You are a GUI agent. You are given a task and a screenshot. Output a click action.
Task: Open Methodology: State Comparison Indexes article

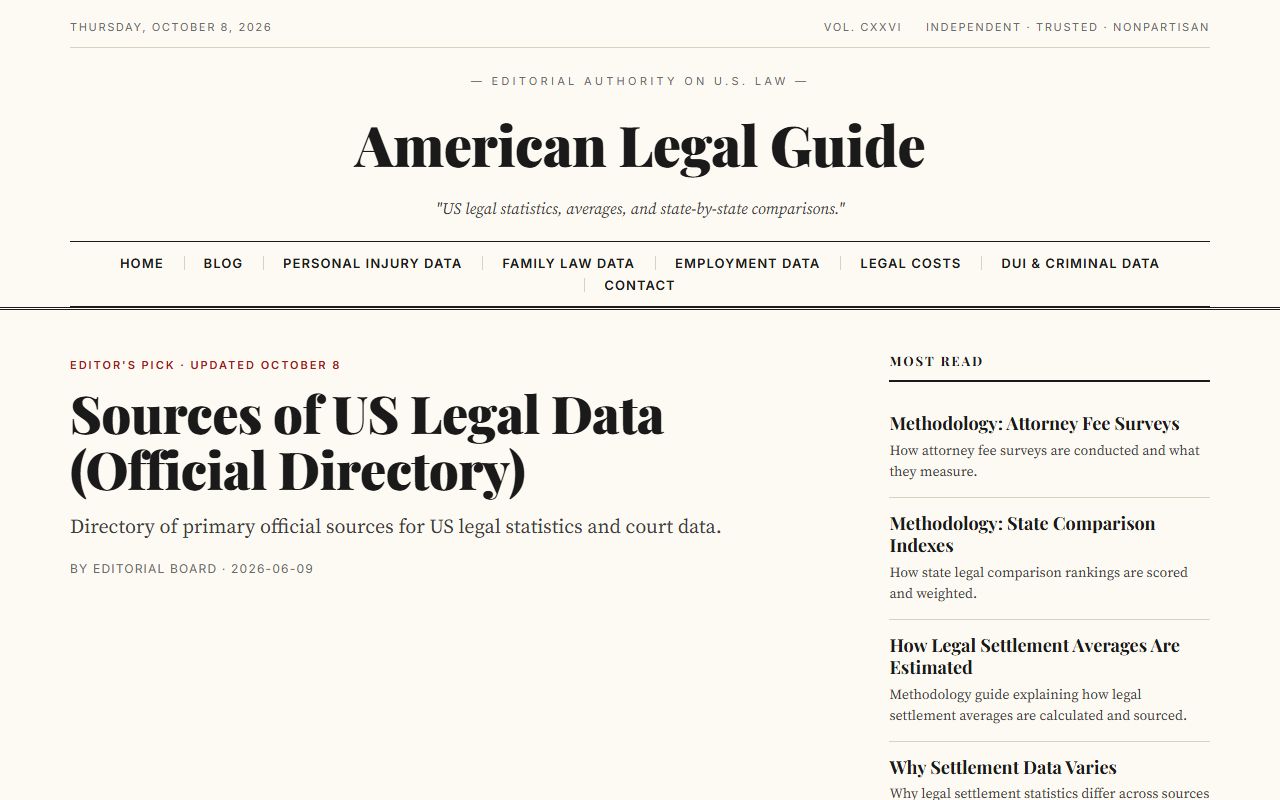pyautogui.click(x=1022, y=534)
